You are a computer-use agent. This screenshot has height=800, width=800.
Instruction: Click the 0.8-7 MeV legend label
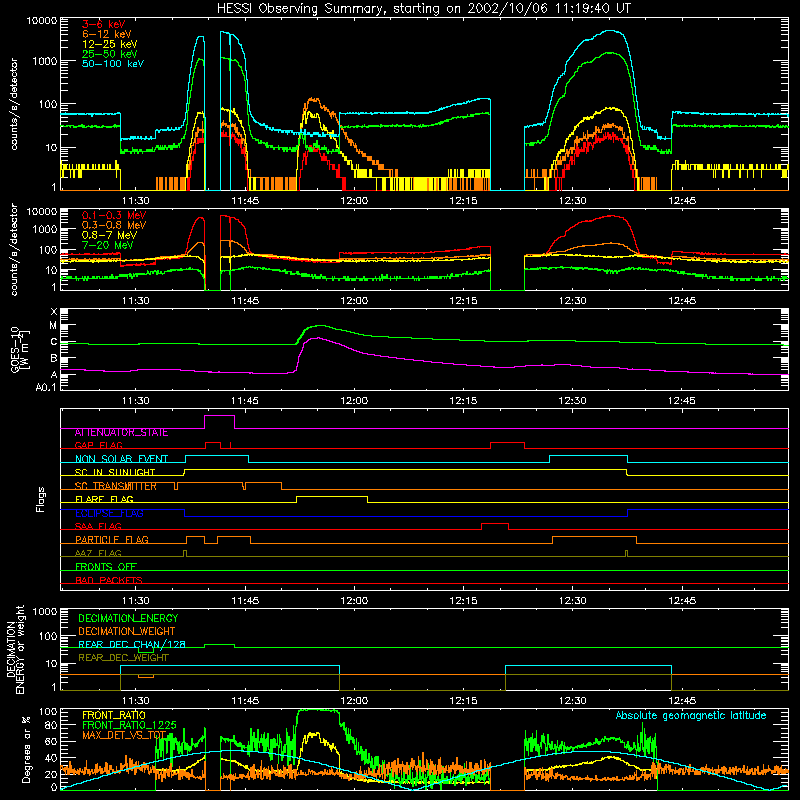pos(109,236)
